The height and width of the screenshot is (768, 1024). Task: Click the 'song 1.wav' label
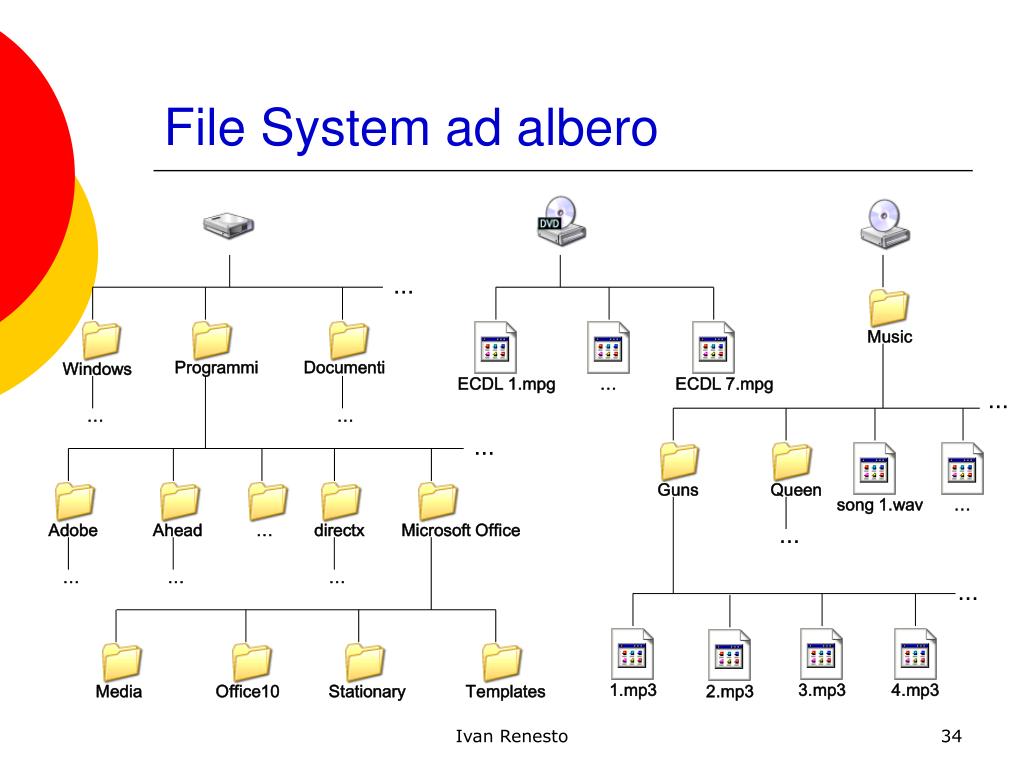pos(880,505)
